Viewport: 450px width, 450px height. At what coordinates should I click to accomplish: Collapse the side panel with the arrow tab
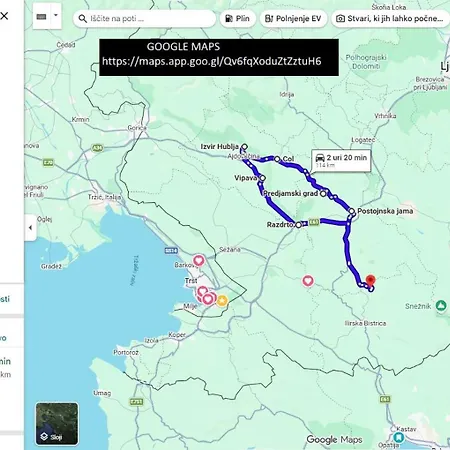(30, 228)
